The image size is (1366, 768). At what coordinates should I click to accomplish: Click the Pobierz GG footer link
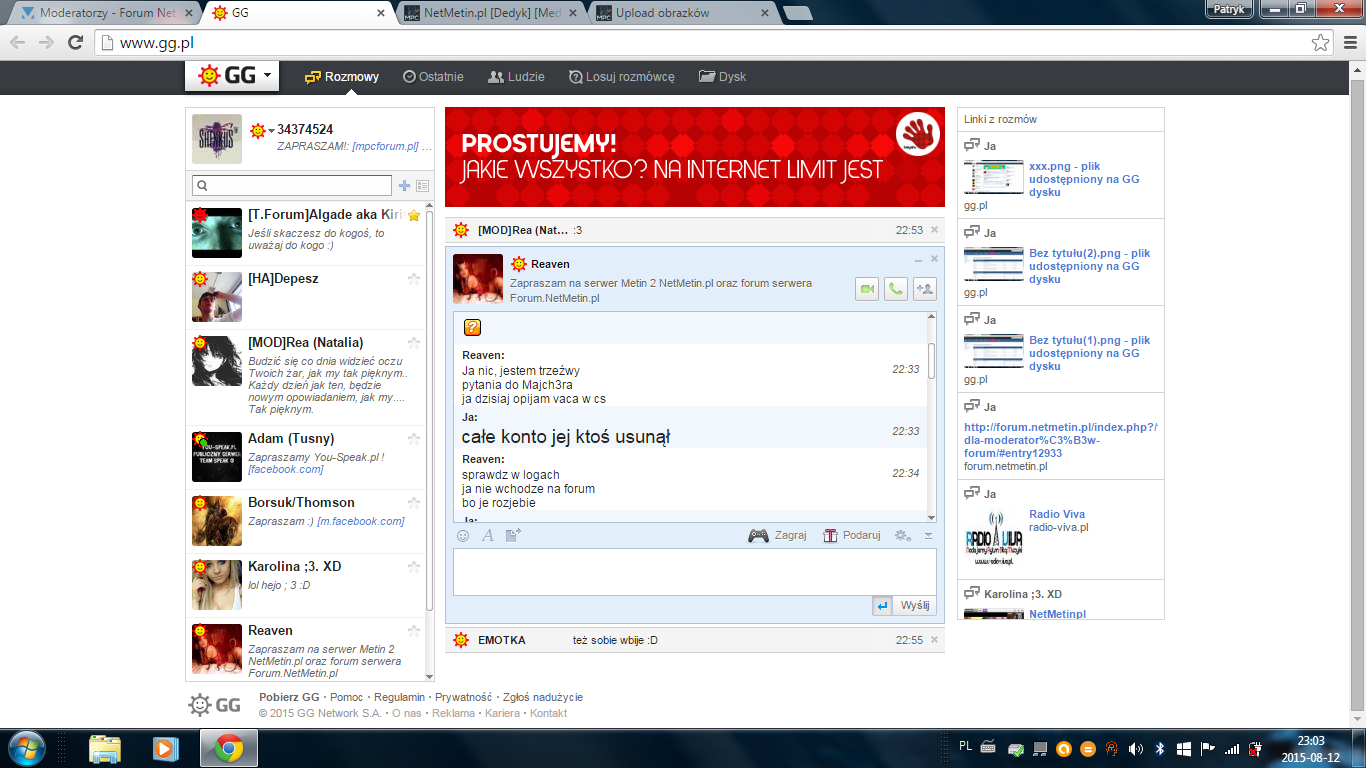click(289, 697)
